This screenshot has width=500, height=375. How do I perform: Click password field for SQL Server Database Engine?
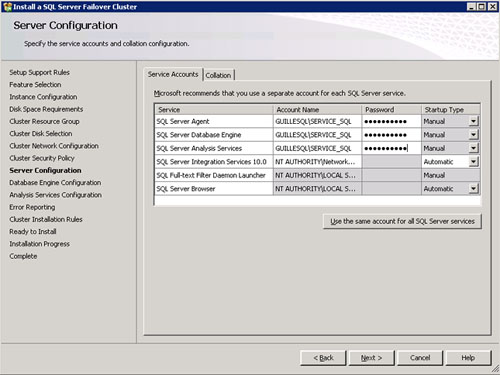click(x=391, y=135)
